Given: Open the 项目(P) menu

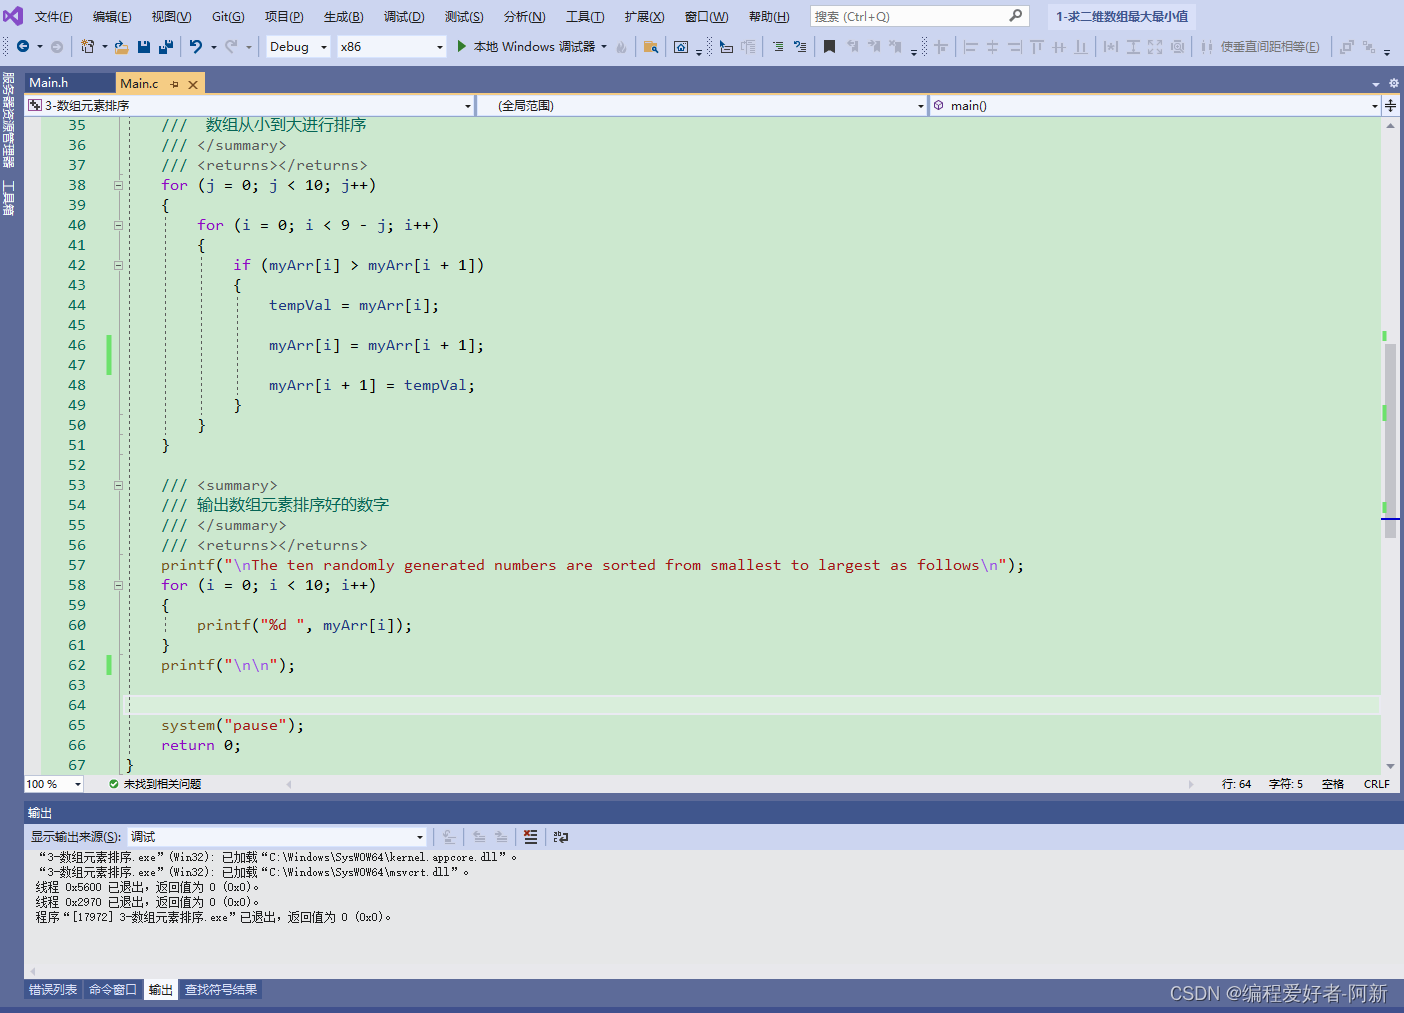Looking at the screenshot, I should 284,17.
